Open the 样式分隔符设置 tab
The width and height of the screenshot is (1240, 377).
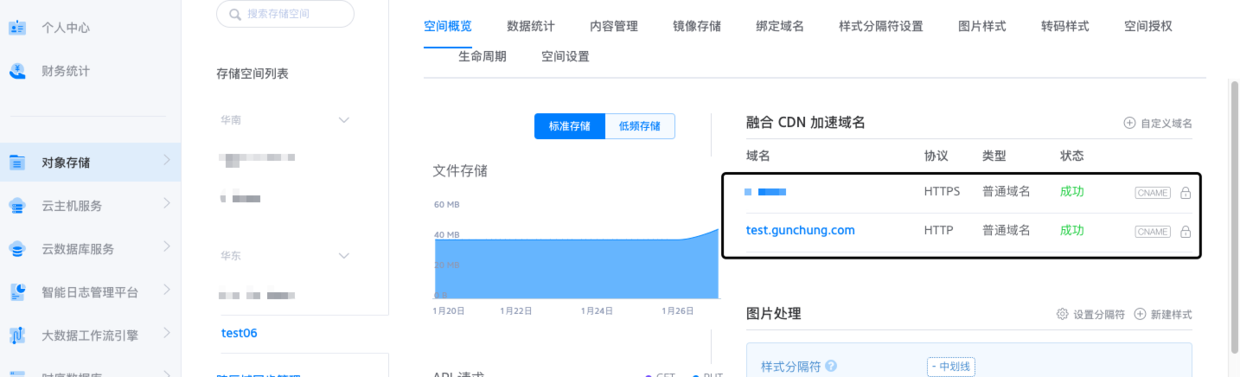click(881, 26)
